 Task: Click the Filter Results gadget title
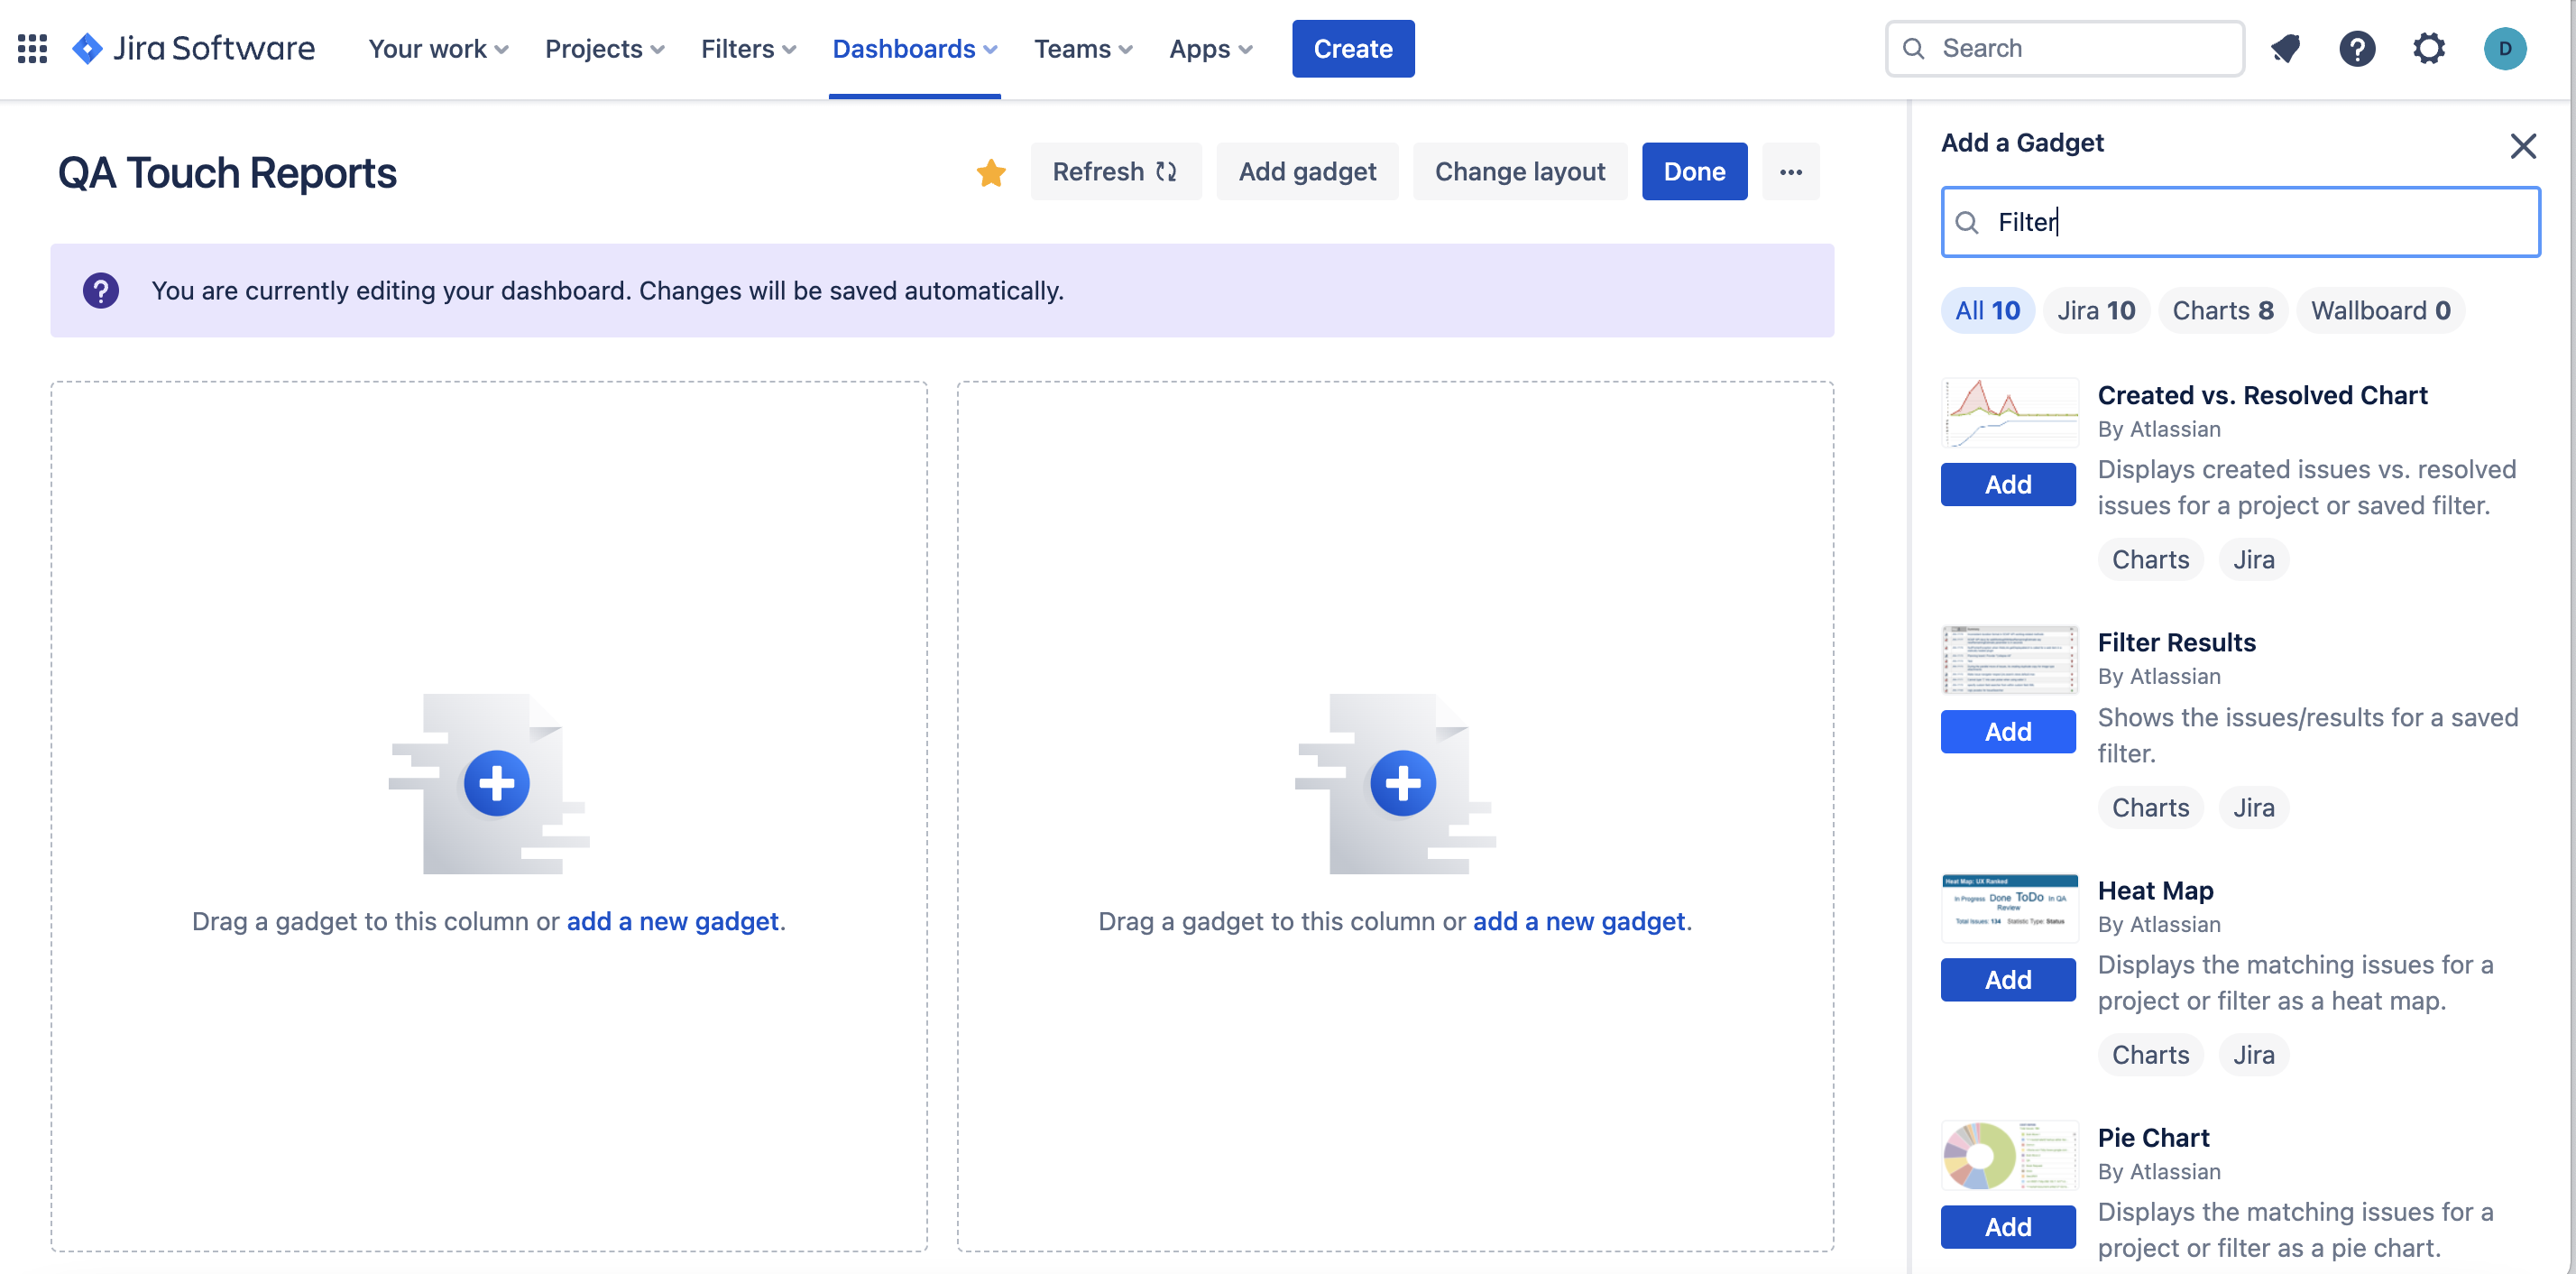tap(2176, 642)
